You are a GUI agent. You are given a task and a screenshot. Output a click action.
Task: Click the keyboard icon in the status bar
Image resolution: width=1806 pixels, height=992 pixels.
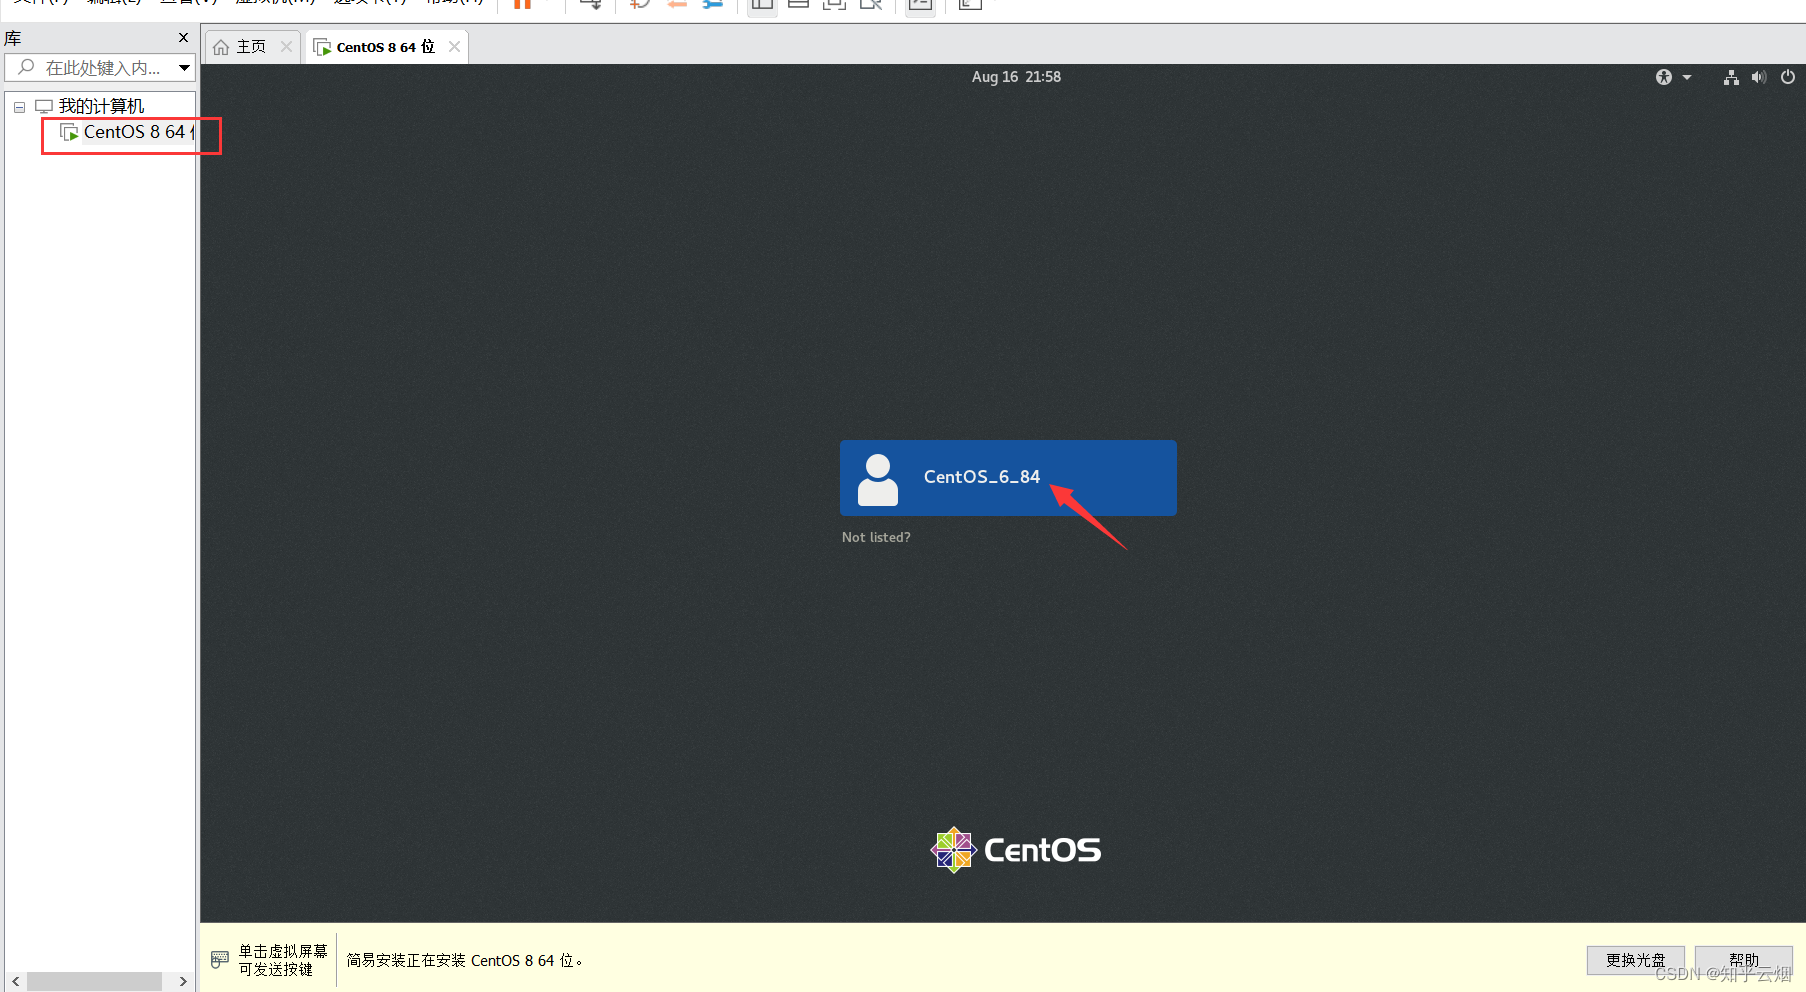point(220,960)
